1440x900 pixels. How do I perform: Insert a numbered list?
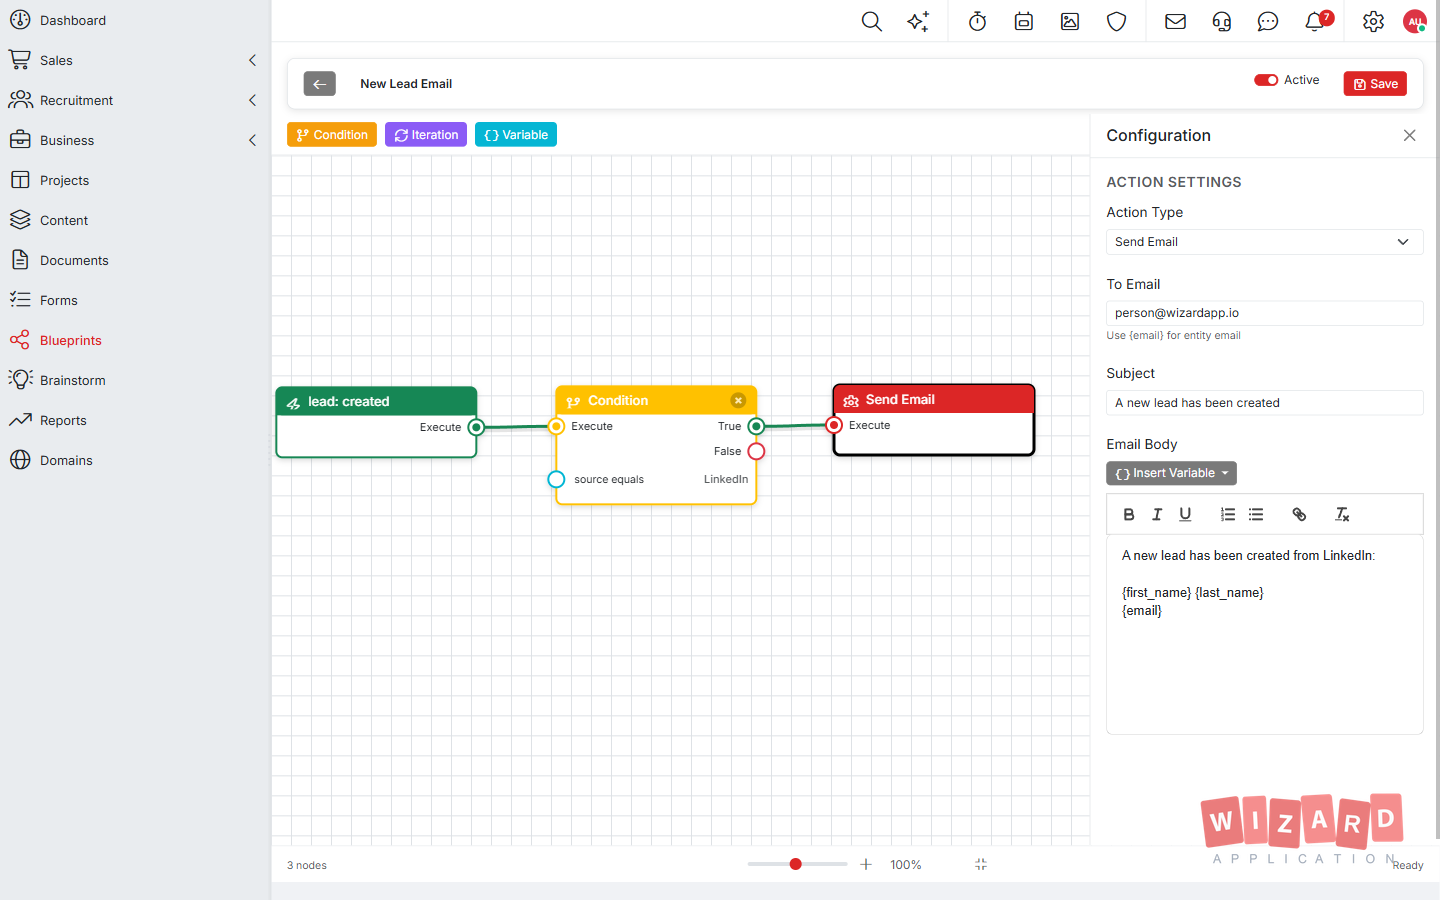click(x=1228, y=514)
